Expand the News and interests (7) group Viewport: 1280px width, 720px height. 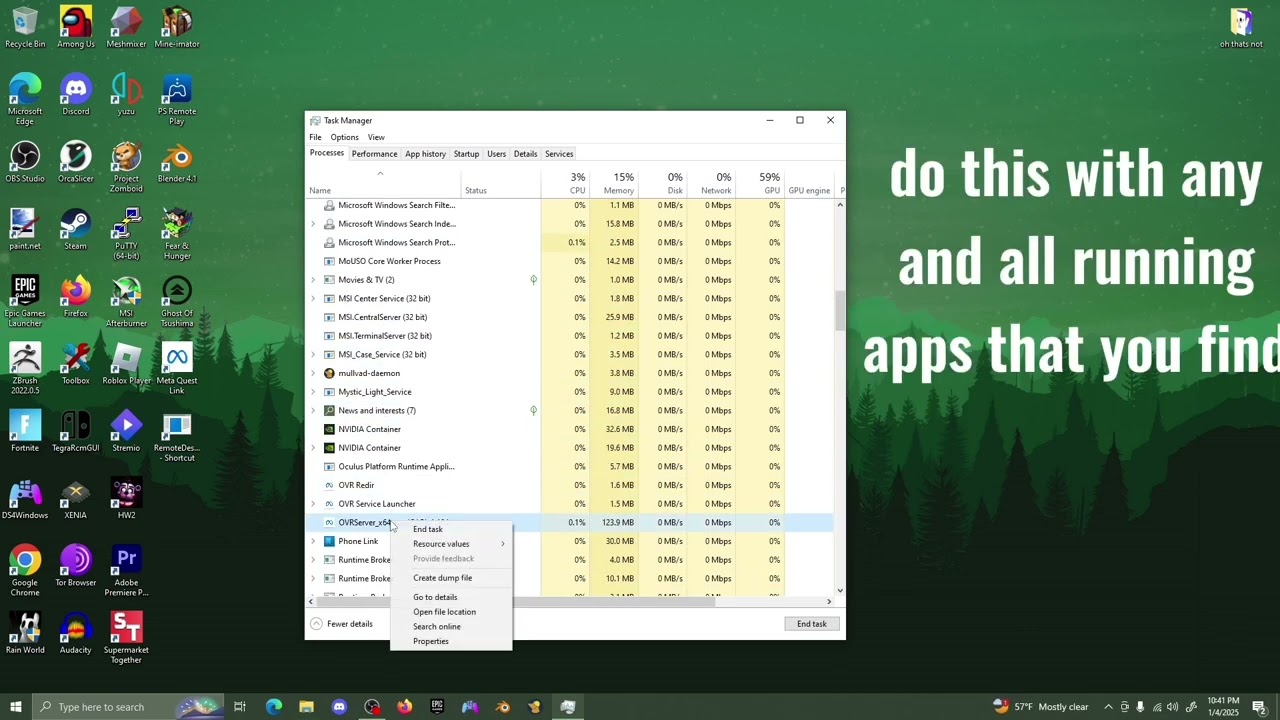tap(313, 410)
